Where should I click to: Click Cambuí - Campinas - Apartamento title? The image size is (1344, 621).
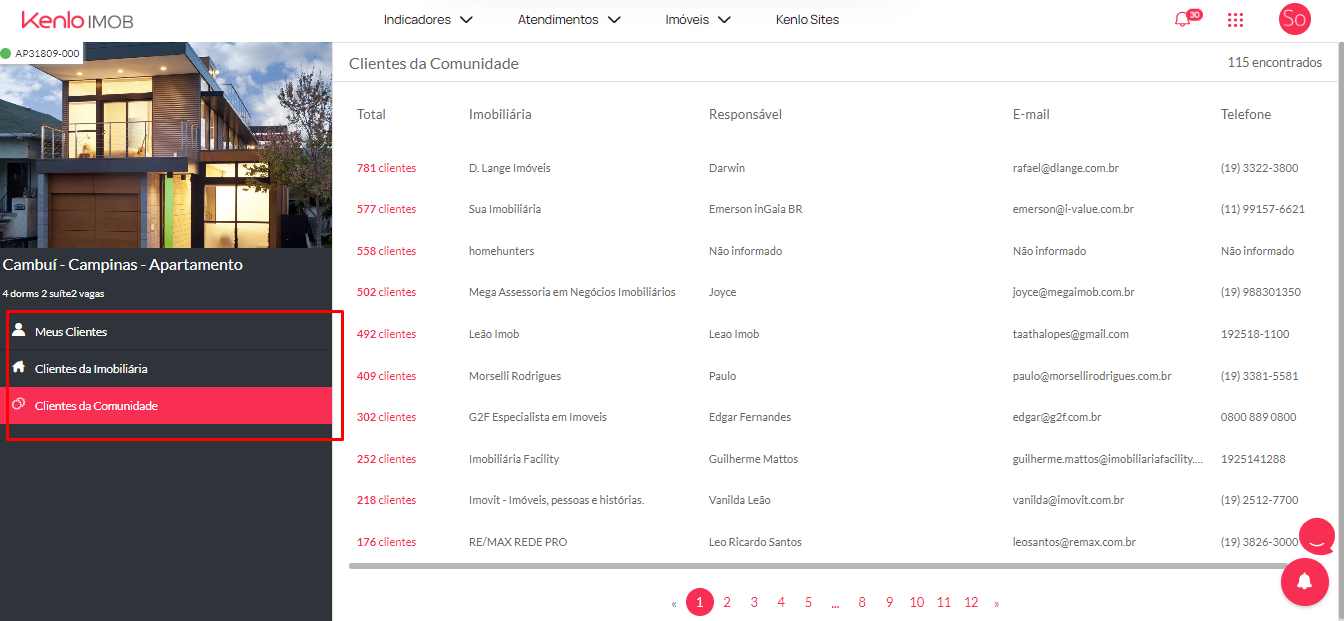(x=123, y=265)
